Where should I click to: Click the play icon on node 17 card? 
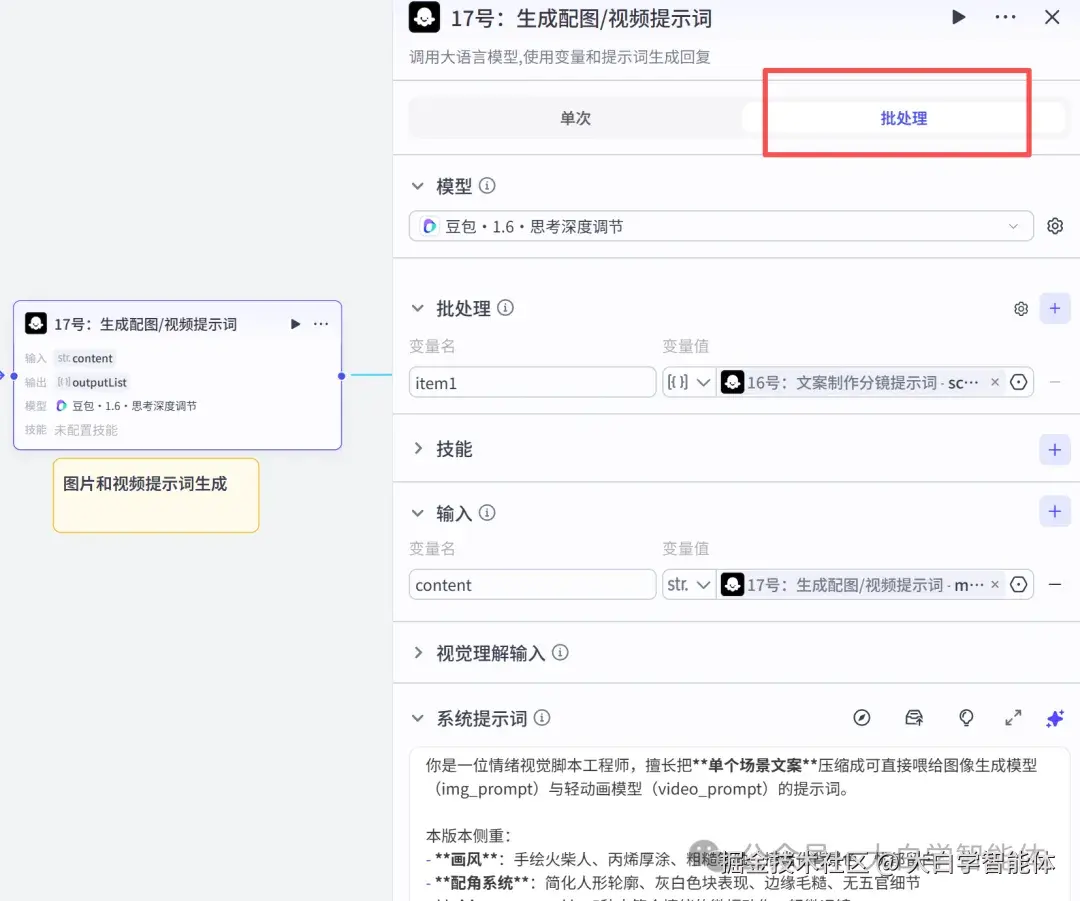[295, 324]
